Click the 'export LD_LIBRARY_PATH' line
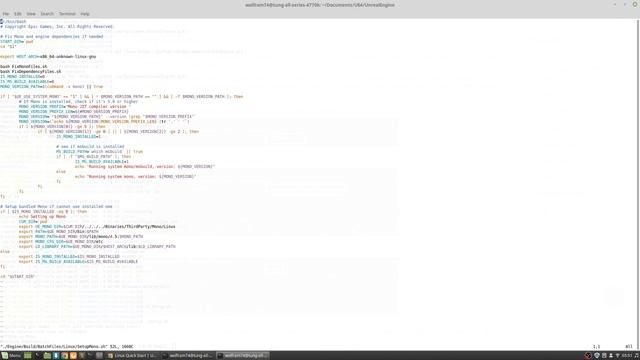This screenshot has height=360, width=640. click(97, 247)
